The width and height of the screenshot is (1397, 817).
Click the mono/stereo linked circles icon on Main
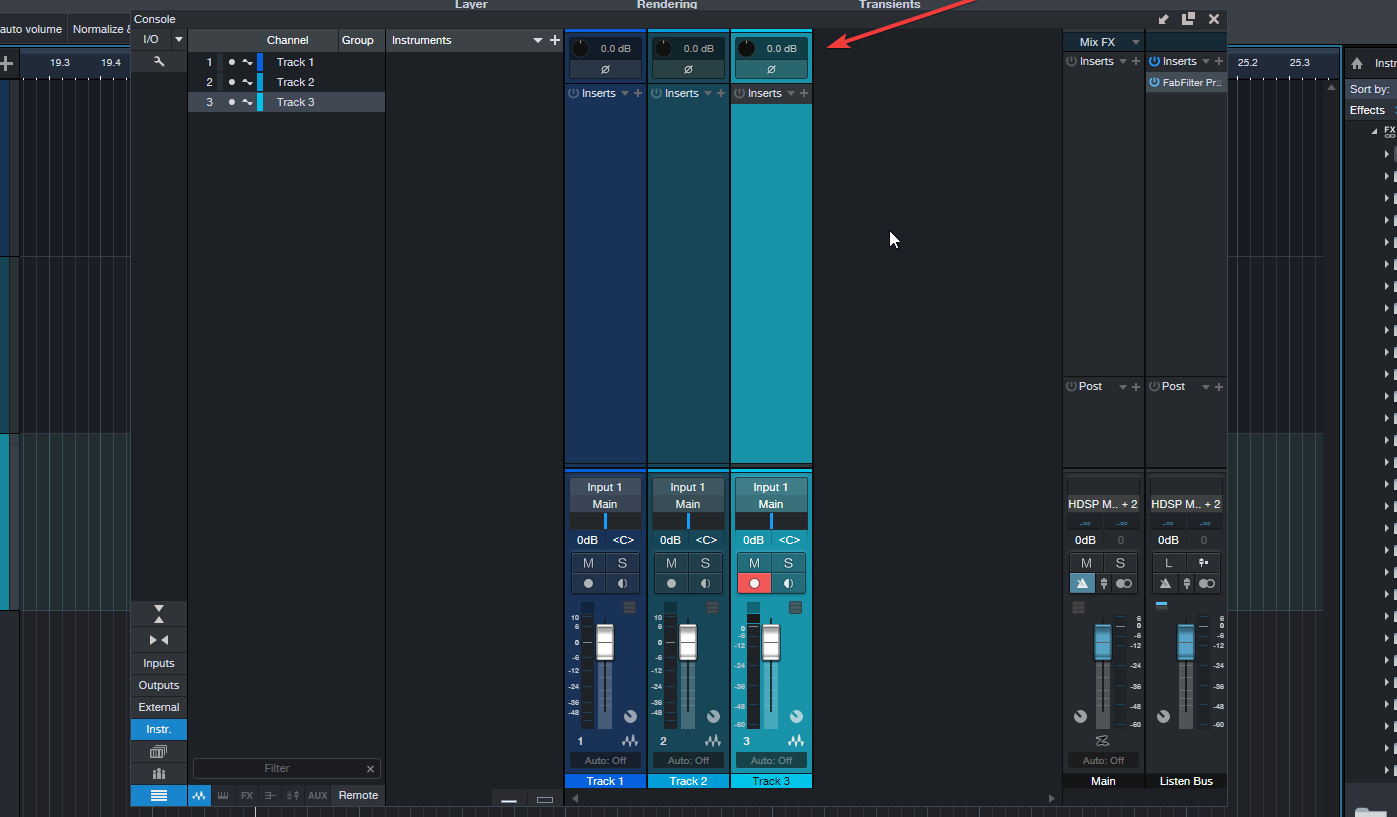[1124, 584]
